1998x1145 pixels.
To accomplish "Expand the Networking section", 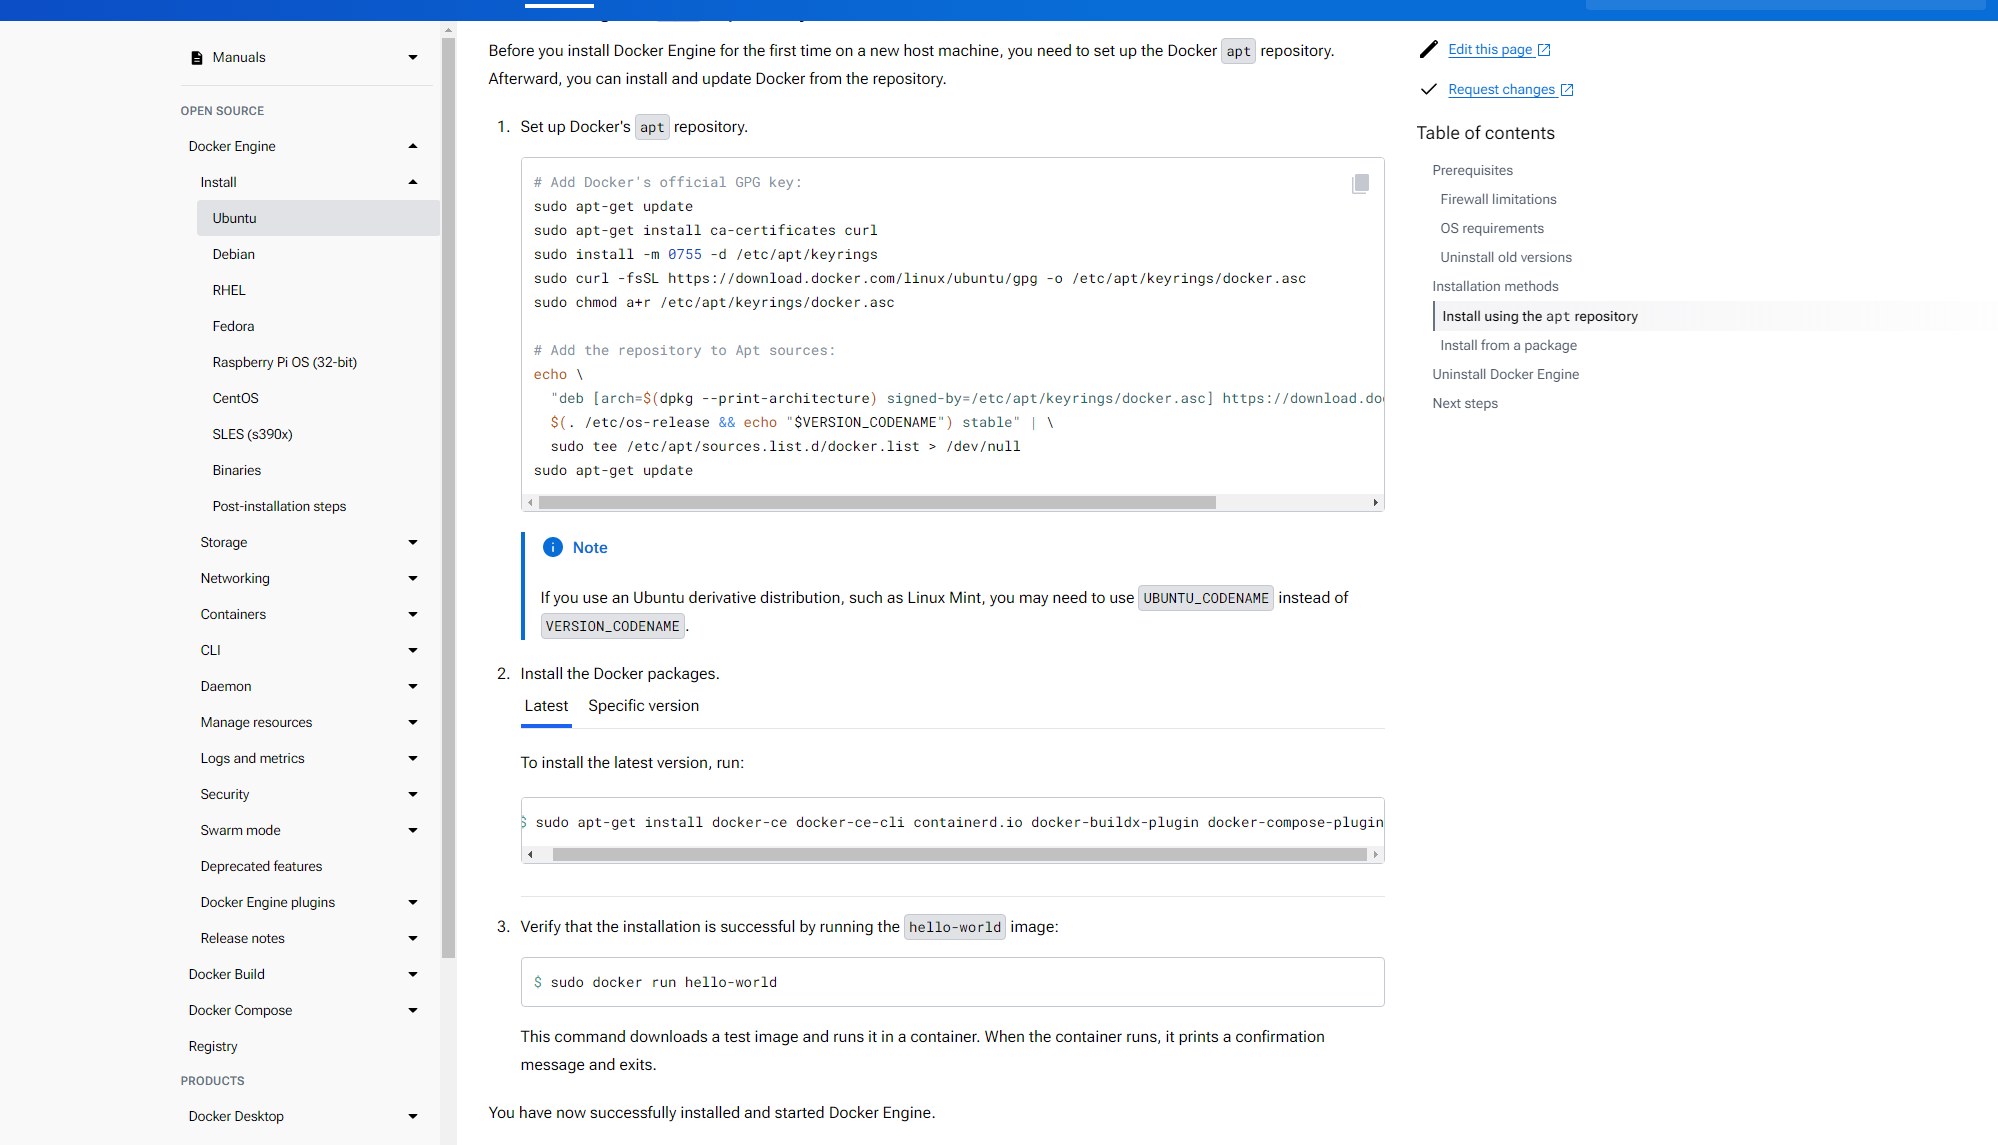I will pyautogui.click(x=413, y=578).
